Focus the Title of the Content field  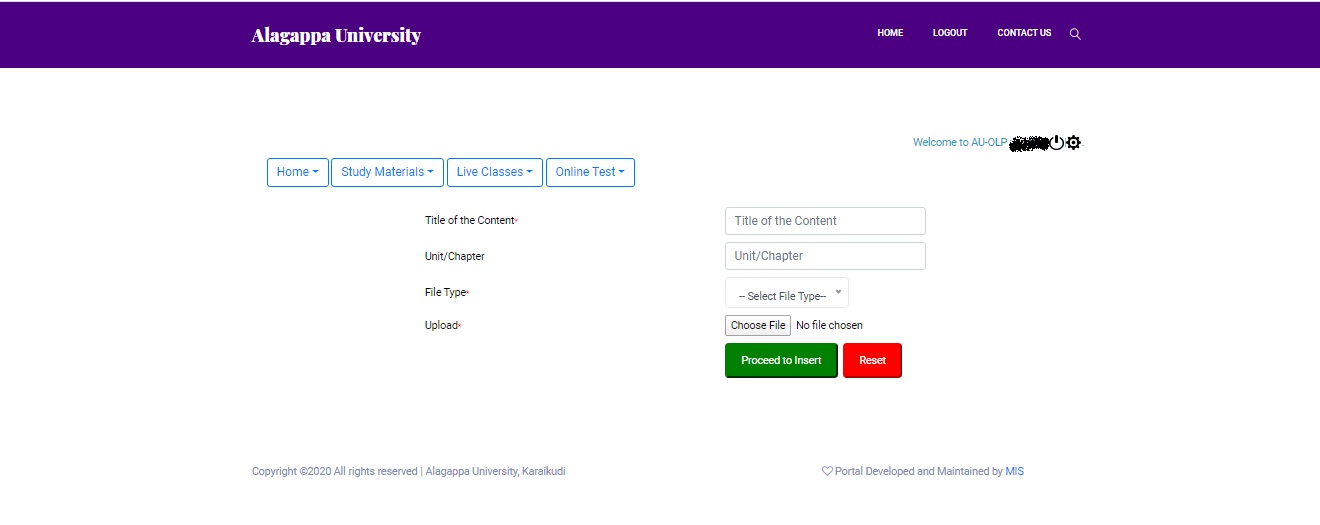click(x=825, y=221)
